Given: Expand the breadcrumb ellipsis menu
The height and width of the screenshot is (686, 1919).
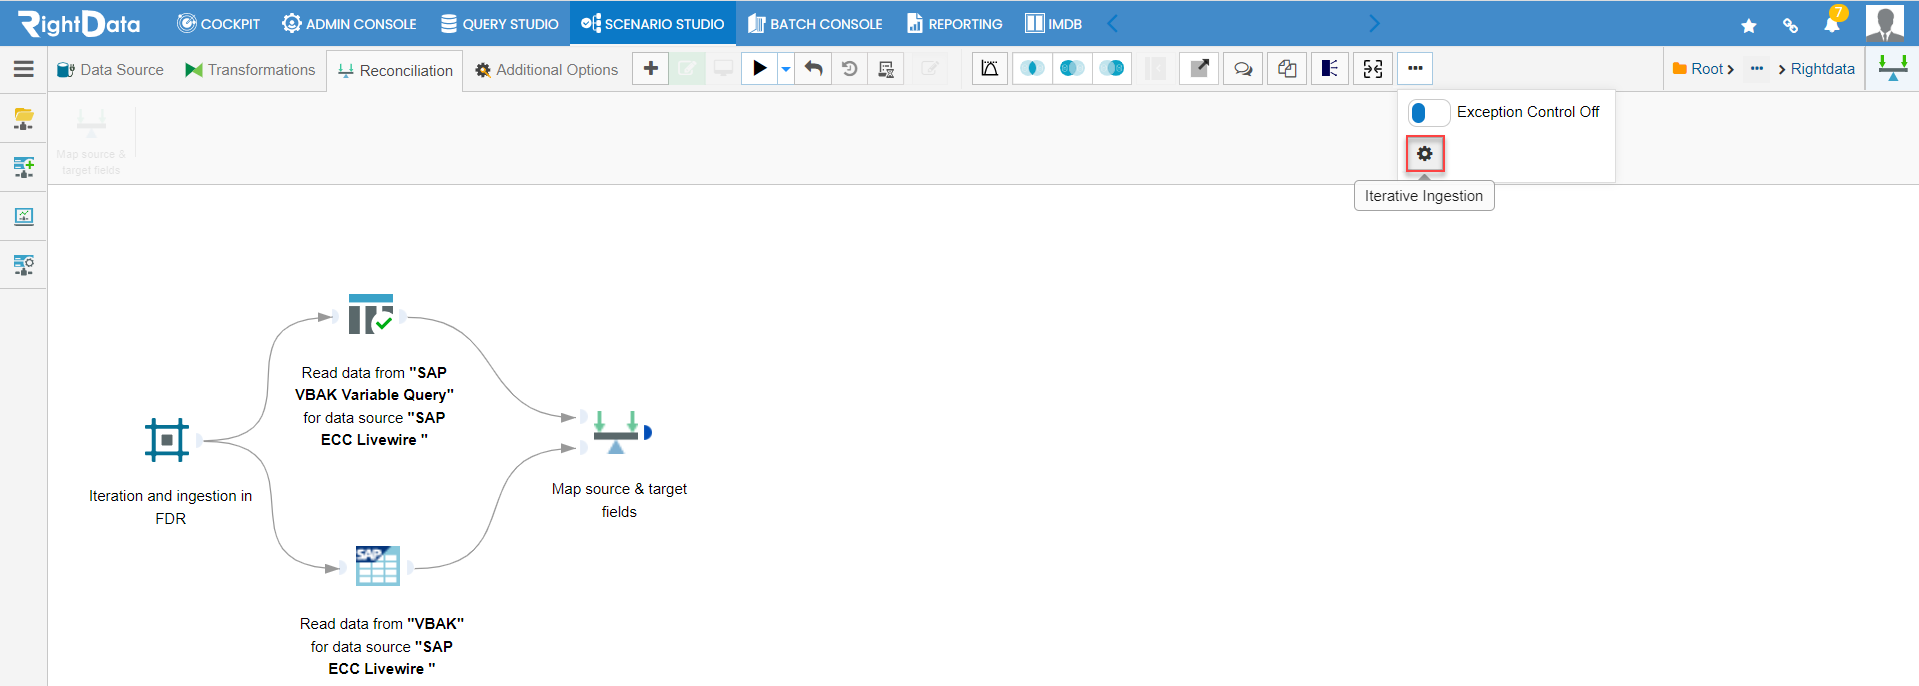Looking at the screenshot, I should tap(1757, 69).
